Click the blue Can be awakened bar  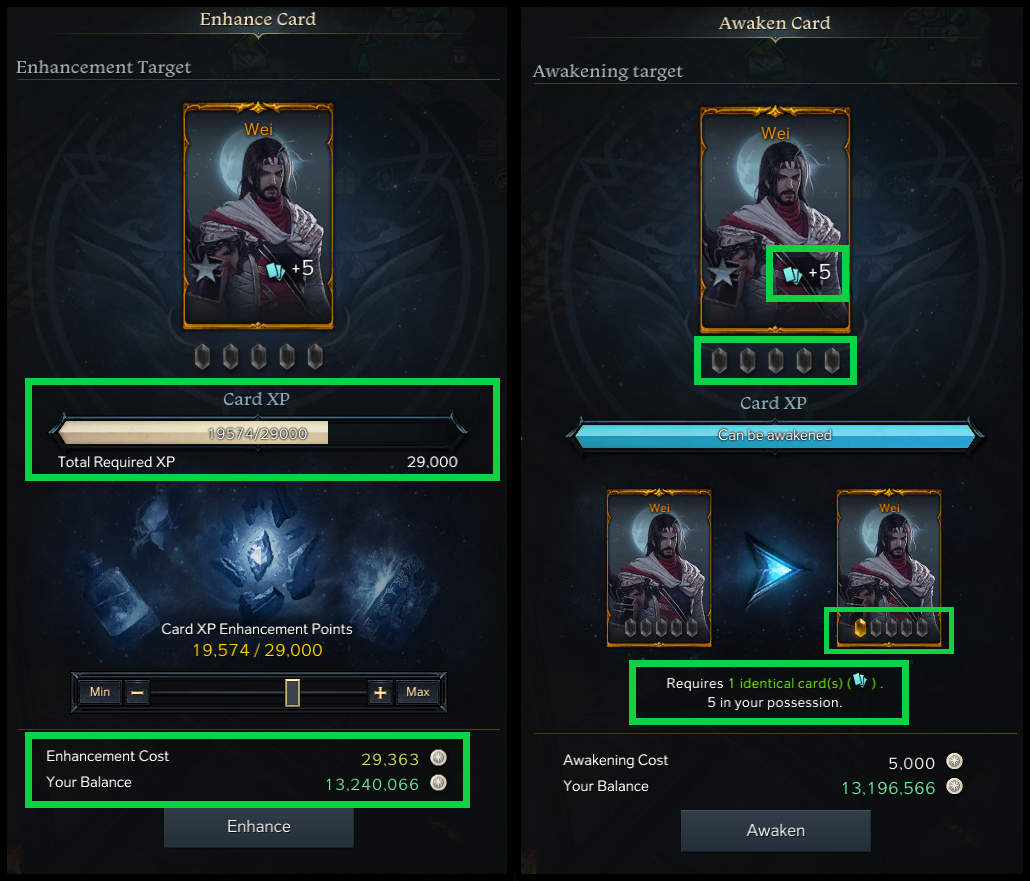click(x=775, y=435)
